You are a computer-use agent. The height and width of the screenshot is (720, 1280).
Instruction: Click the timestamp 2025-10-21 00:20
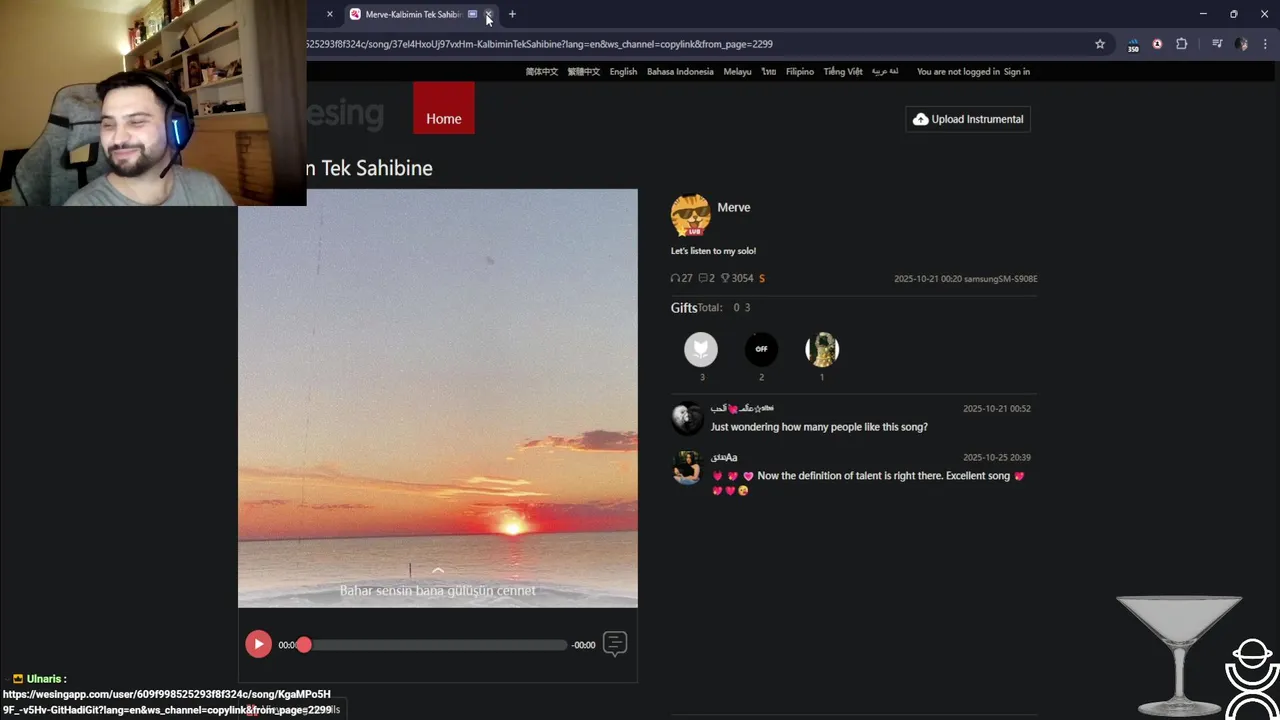(927, 279)
